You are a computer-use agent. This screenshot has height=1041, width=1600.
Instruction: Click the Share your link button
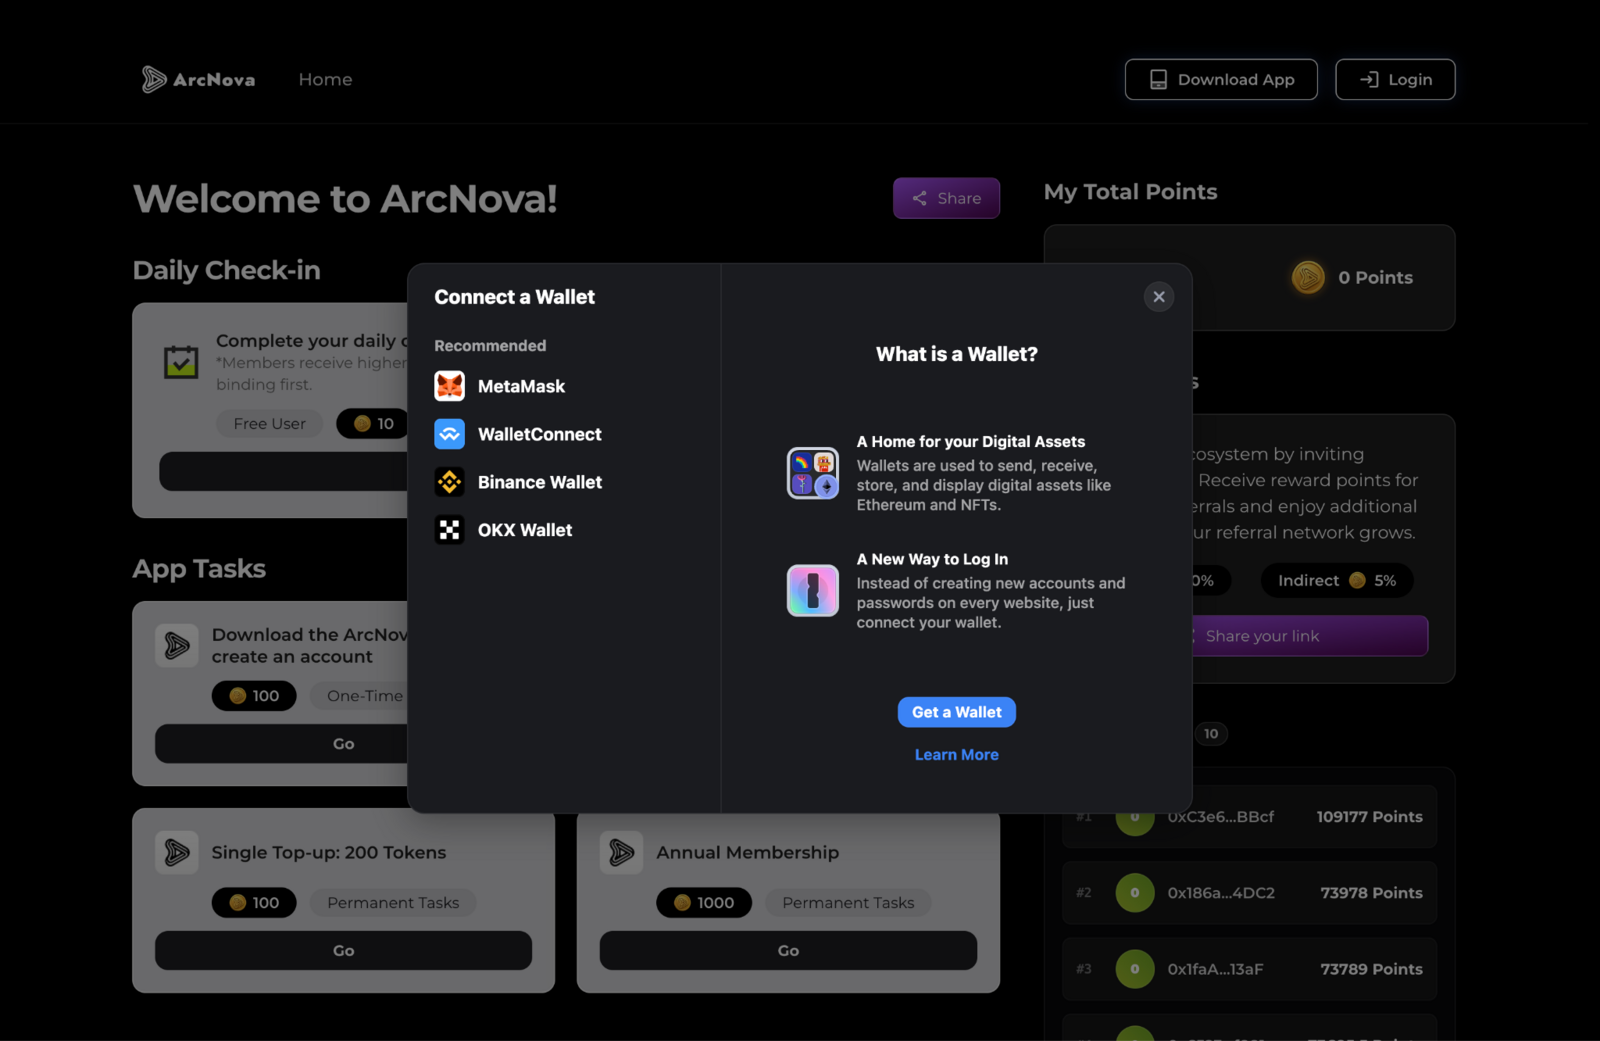pyautogui.click(x=1310, y=636)
